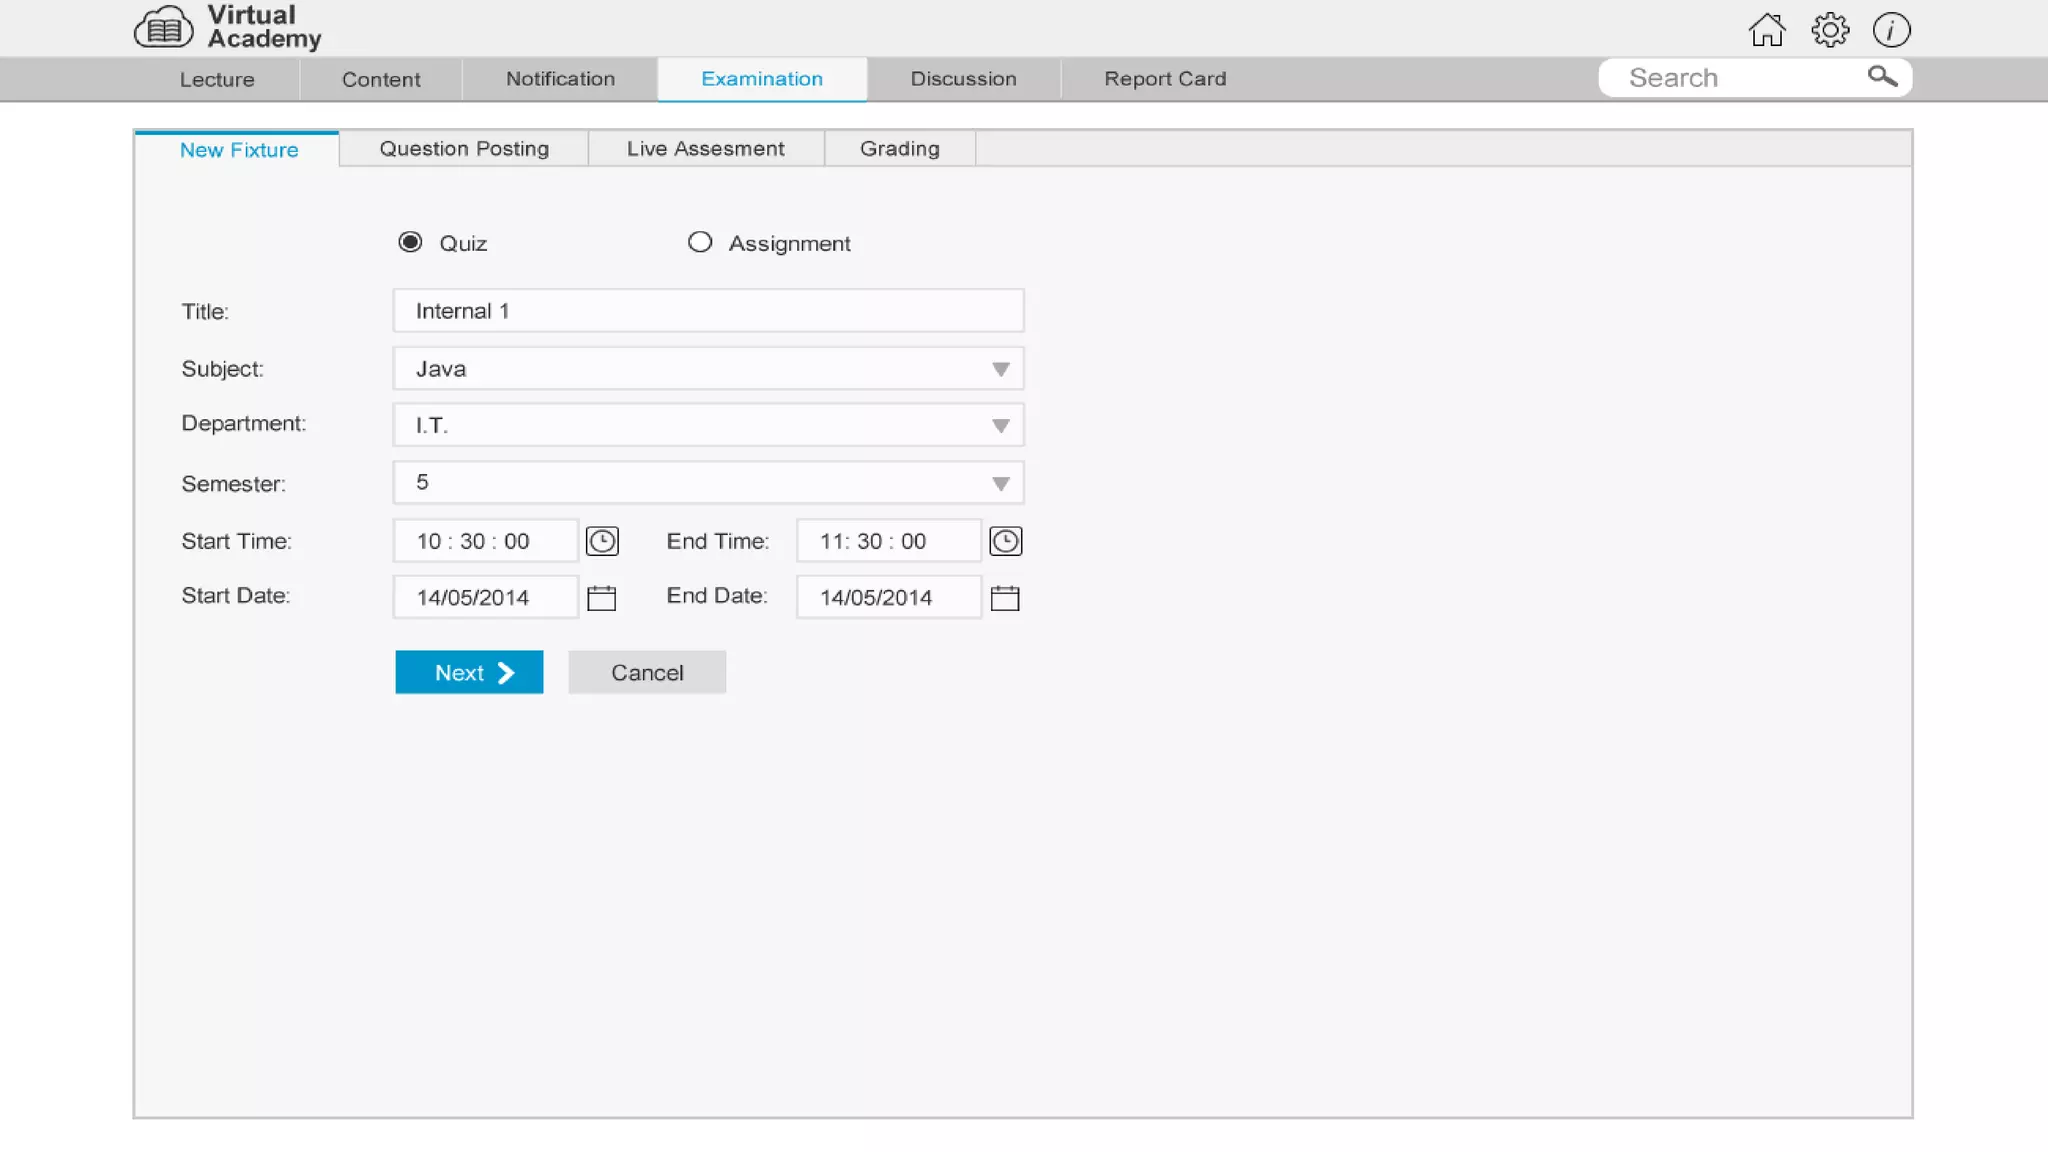Viewport: 2048px width, 1152px height.
Task: Expand the Department dropdown
Action: pyautogui.click(x=1000, y=426)
